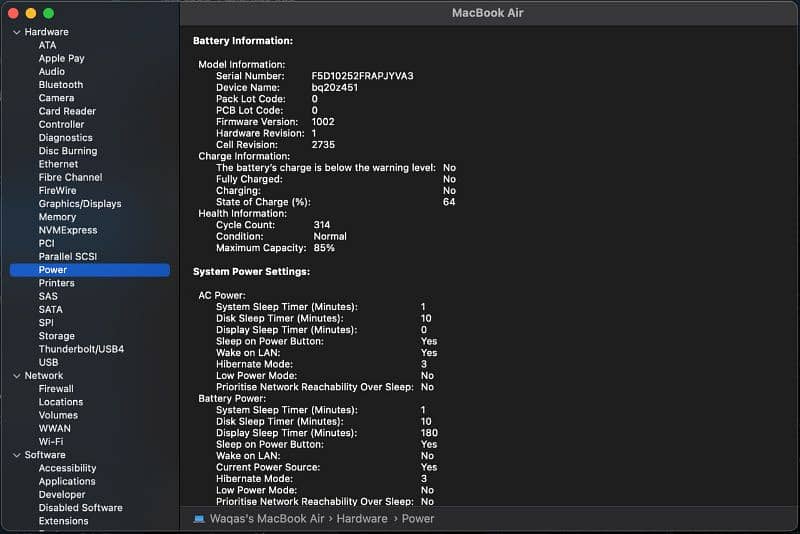Viewport: 800px width, 534px height.
Task: Click the yellow minimize window button
Action: tap(31, 13)
